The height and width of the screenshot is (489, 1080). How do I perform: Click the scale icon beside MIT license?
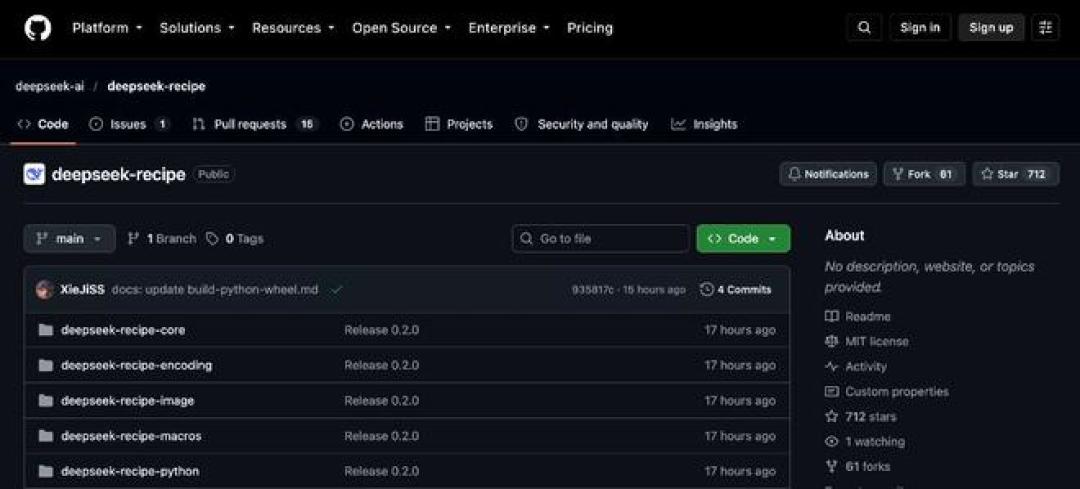(831, 342)
